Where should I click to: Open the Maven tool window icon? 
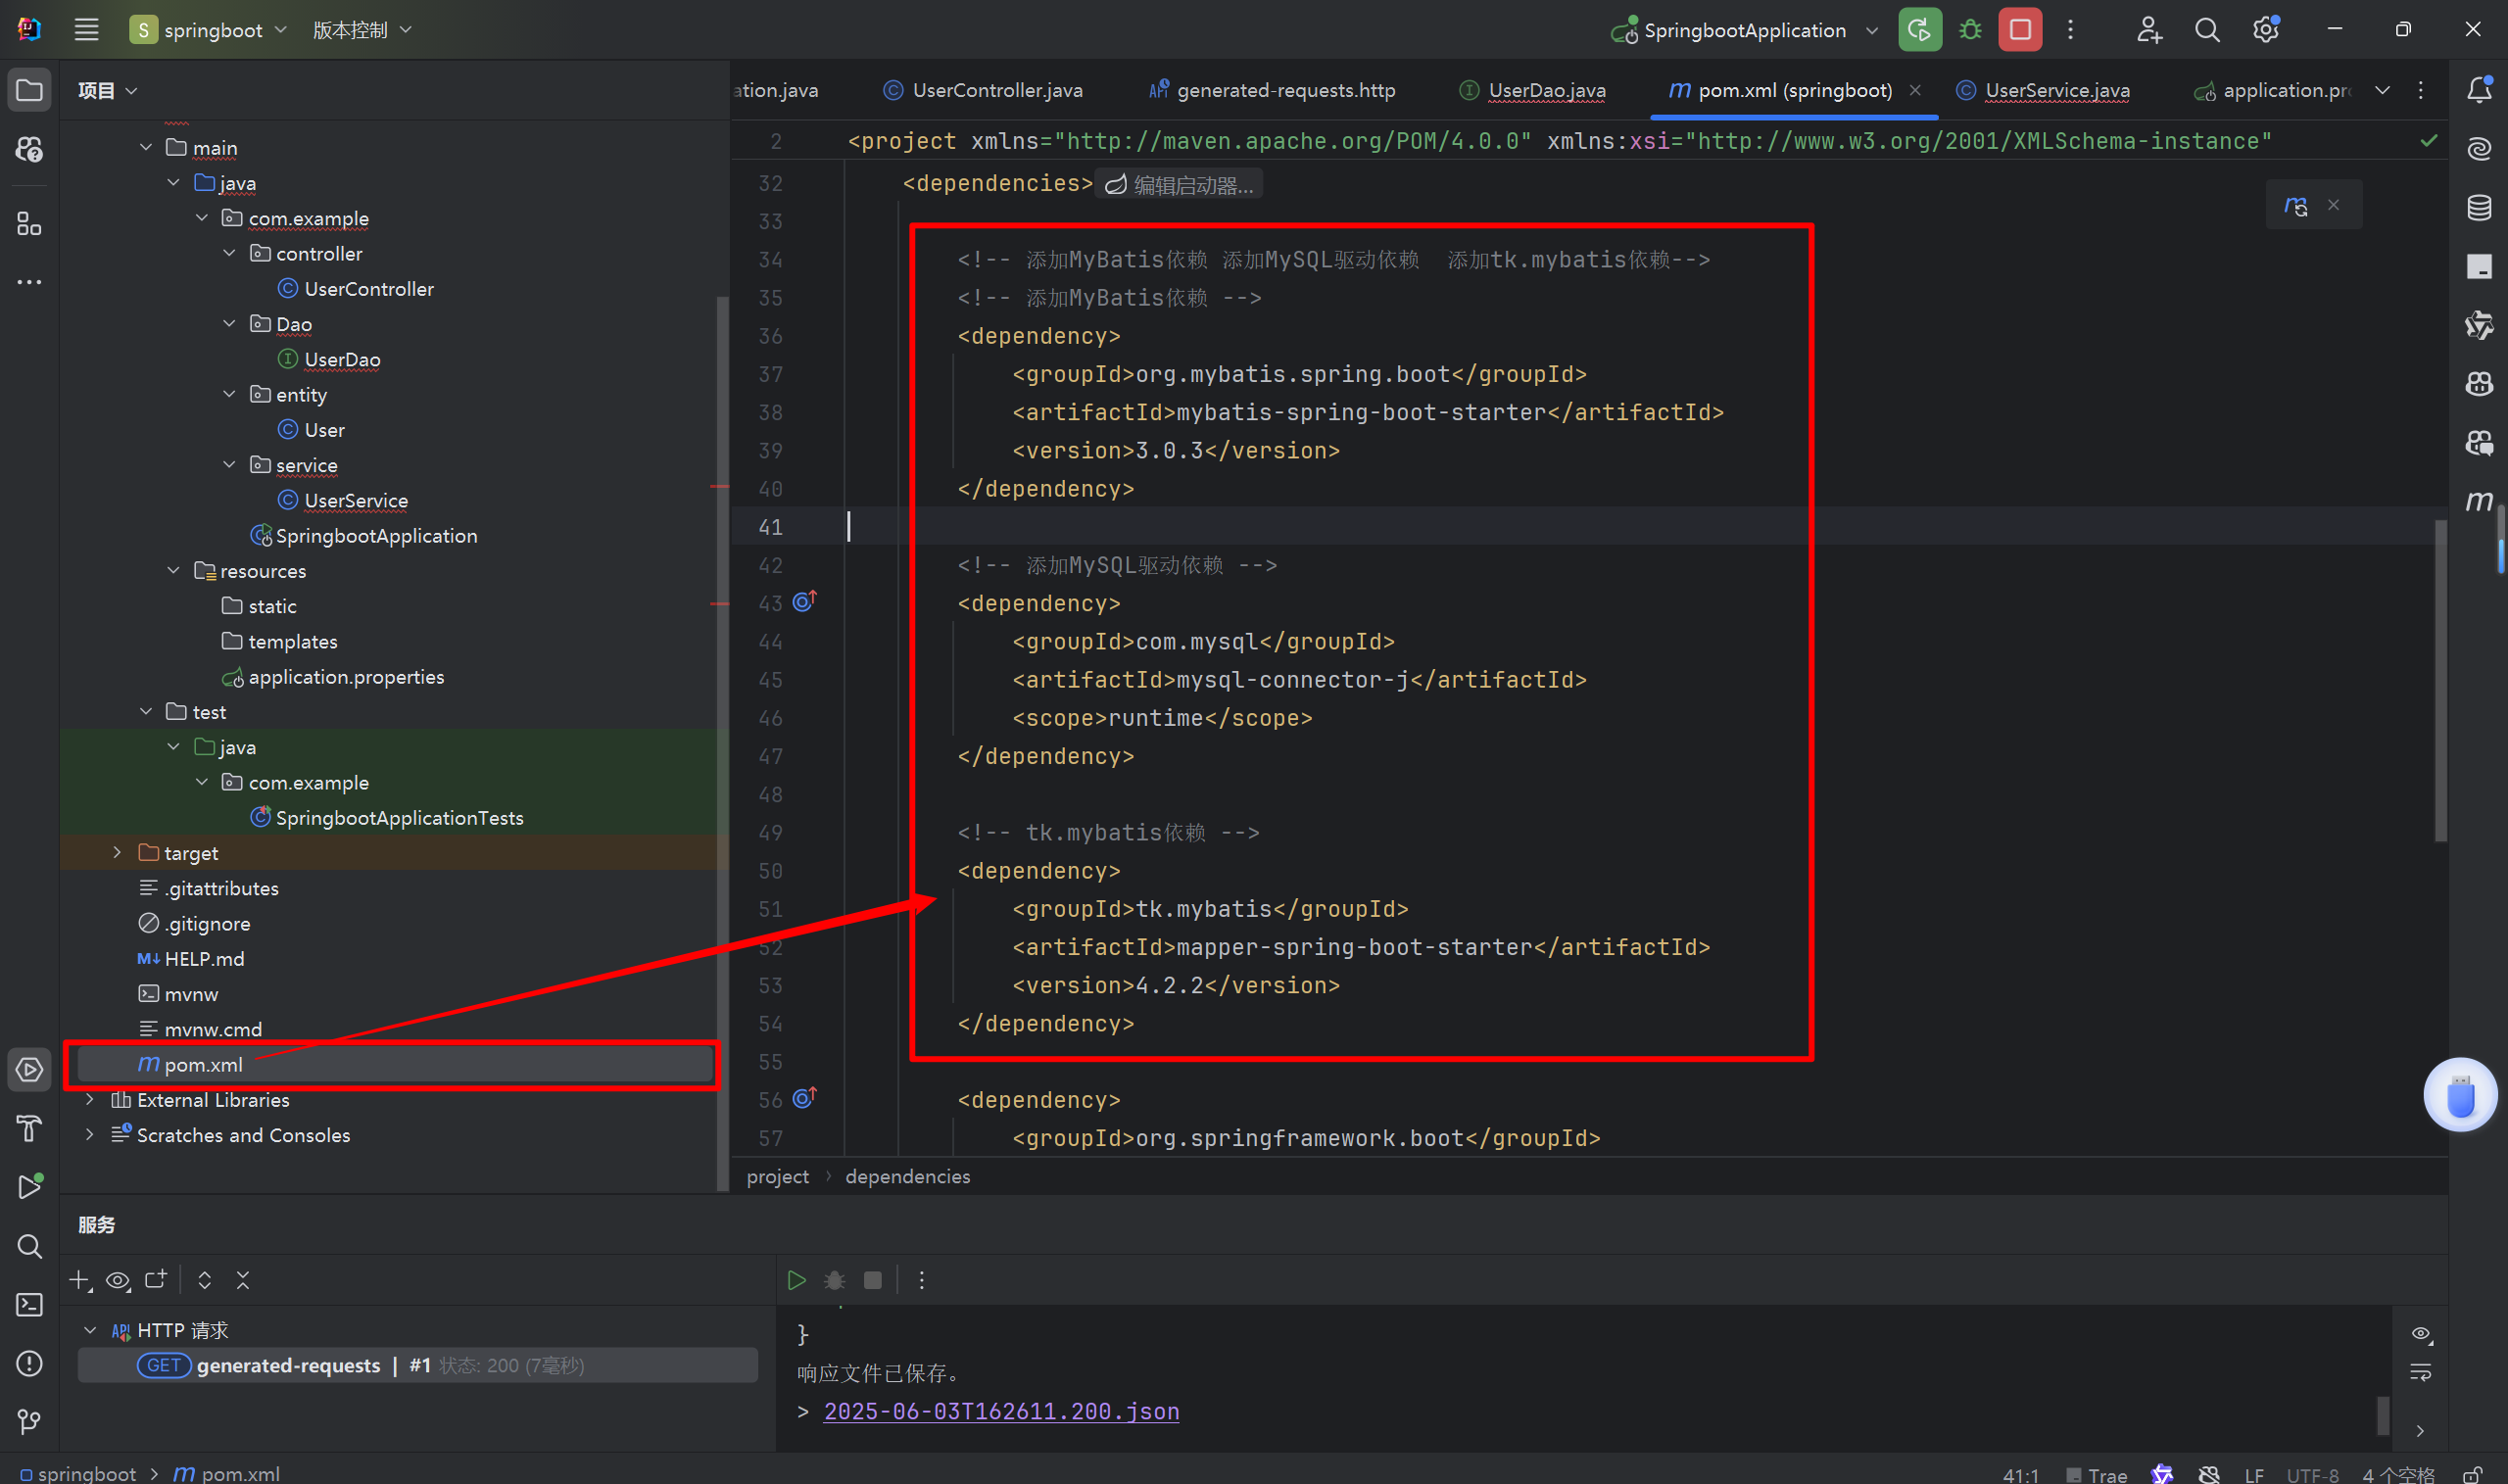2479,501
